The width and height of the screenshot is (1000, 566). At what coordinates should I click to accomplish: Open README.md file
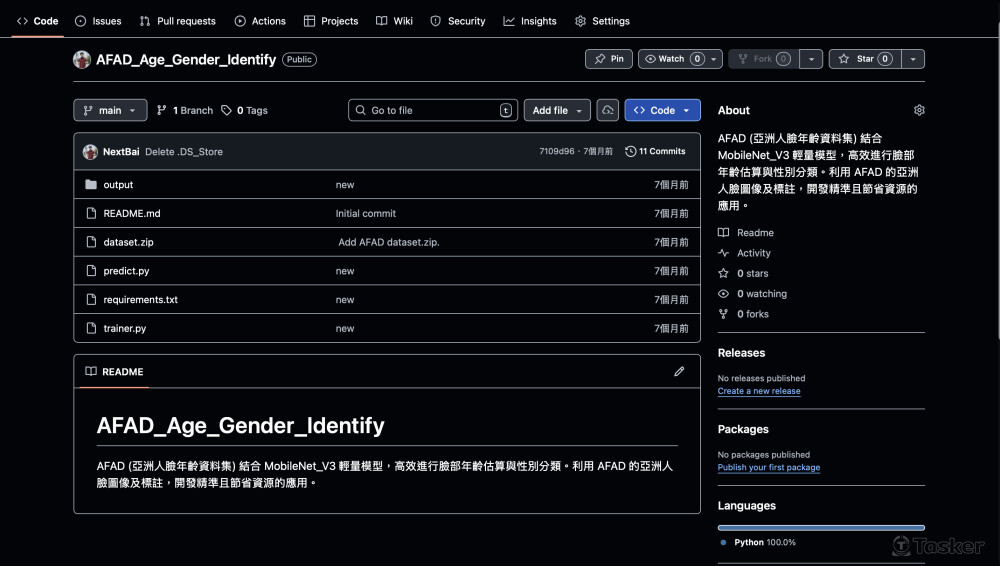point(132,213)
